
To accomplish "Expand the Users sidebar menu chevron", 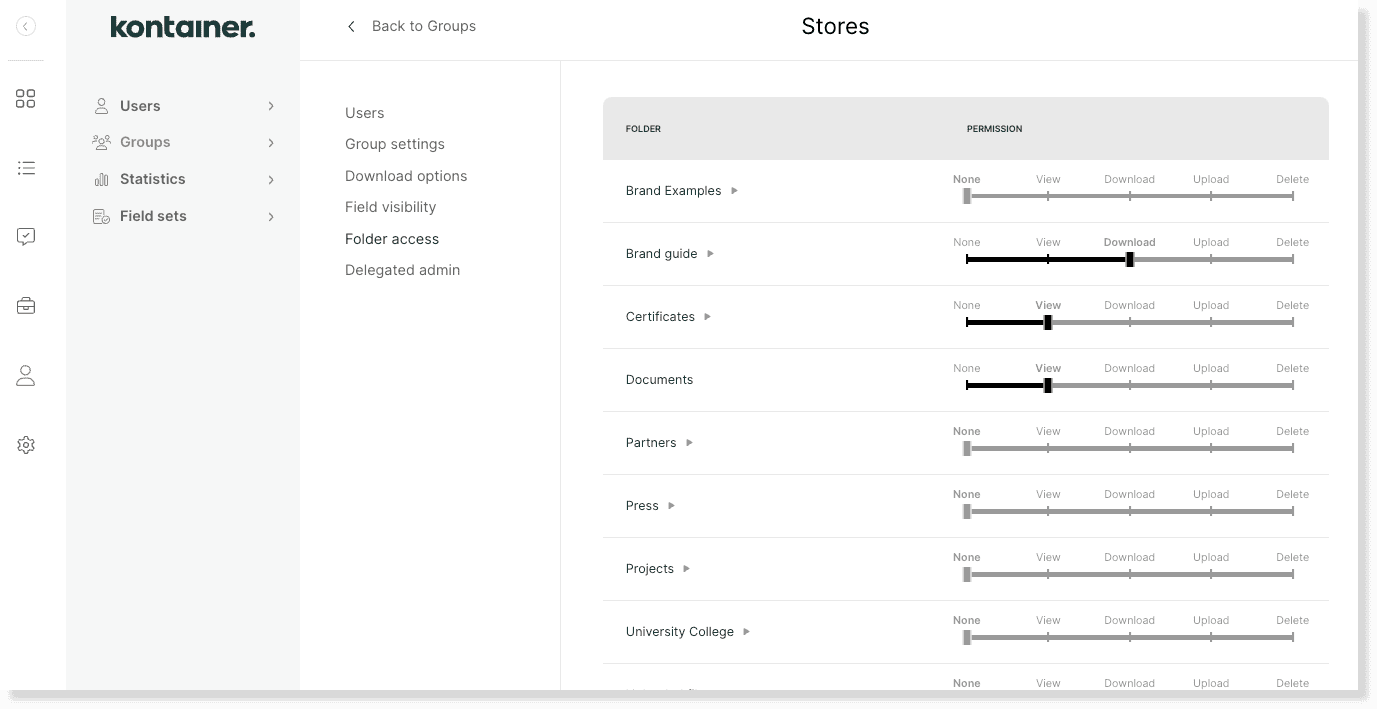I will click(271, 106).
